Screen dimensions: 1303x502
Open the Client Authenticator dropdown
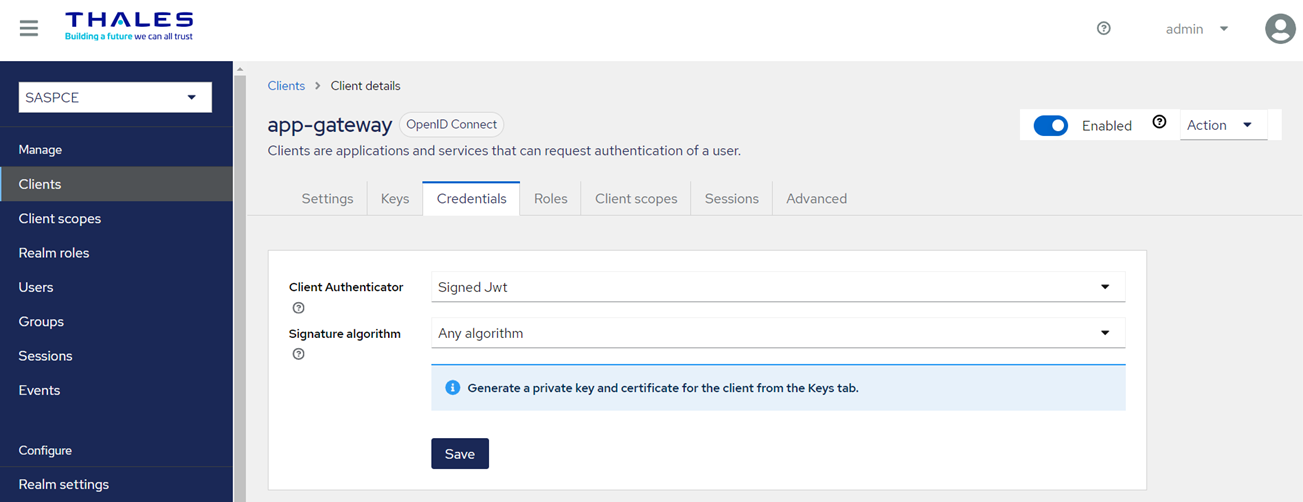click(x=777, y=287)
